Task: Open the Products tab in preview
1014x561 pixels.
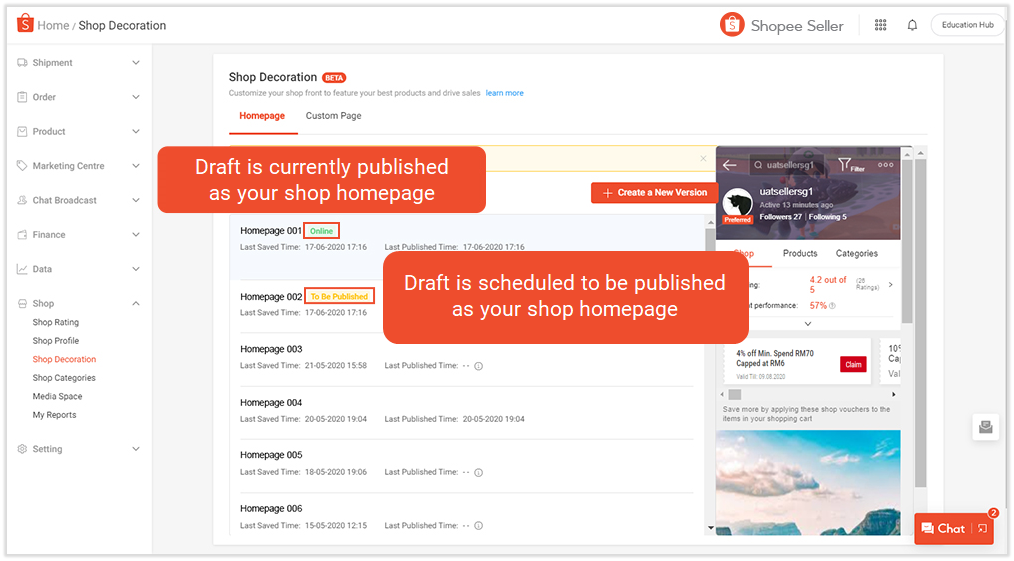Action: click(800, 253)
